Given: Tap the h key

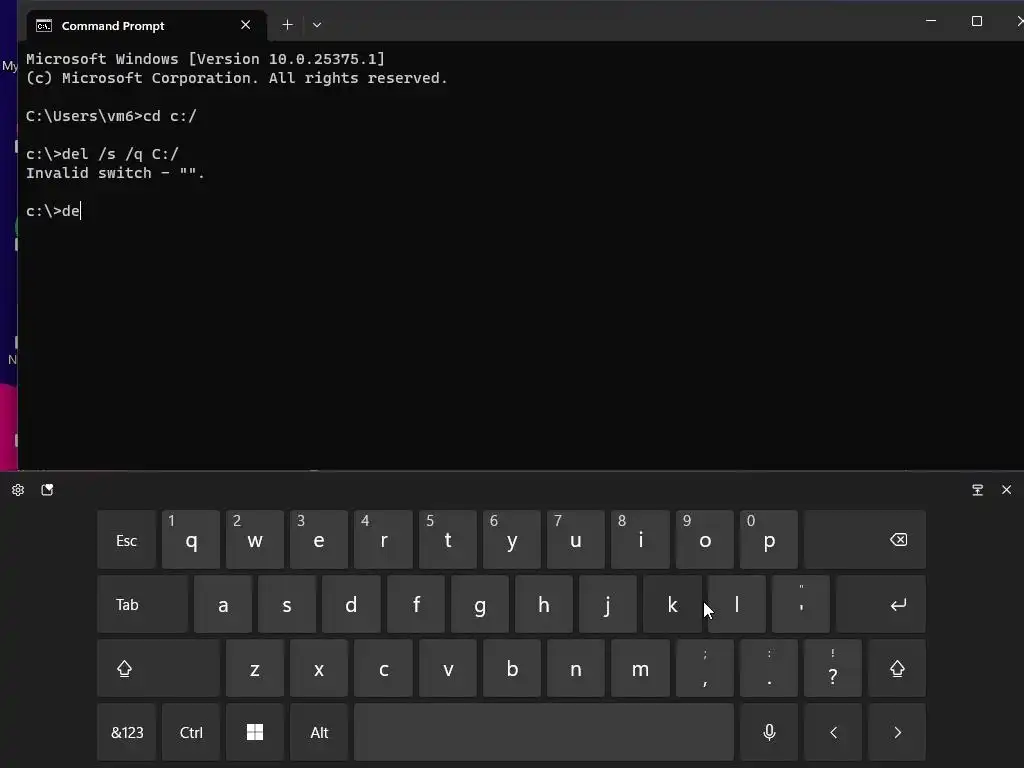Looking at the screenshot, I should [543, 605].
